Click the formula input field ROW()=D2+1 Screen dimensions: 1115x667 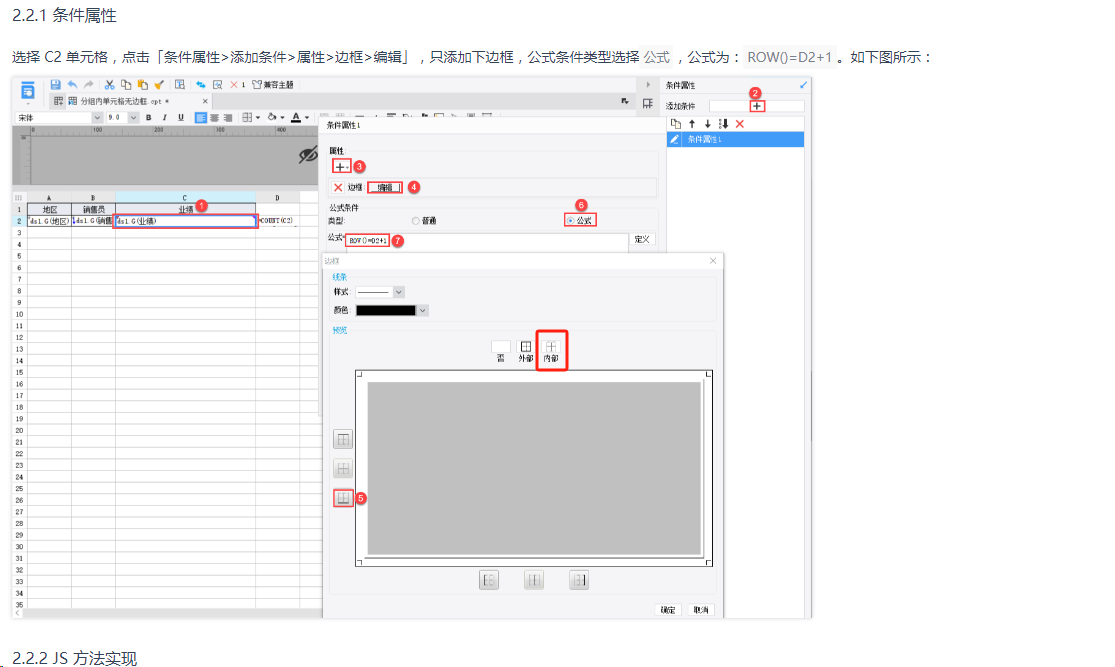(x=486, y=240)
